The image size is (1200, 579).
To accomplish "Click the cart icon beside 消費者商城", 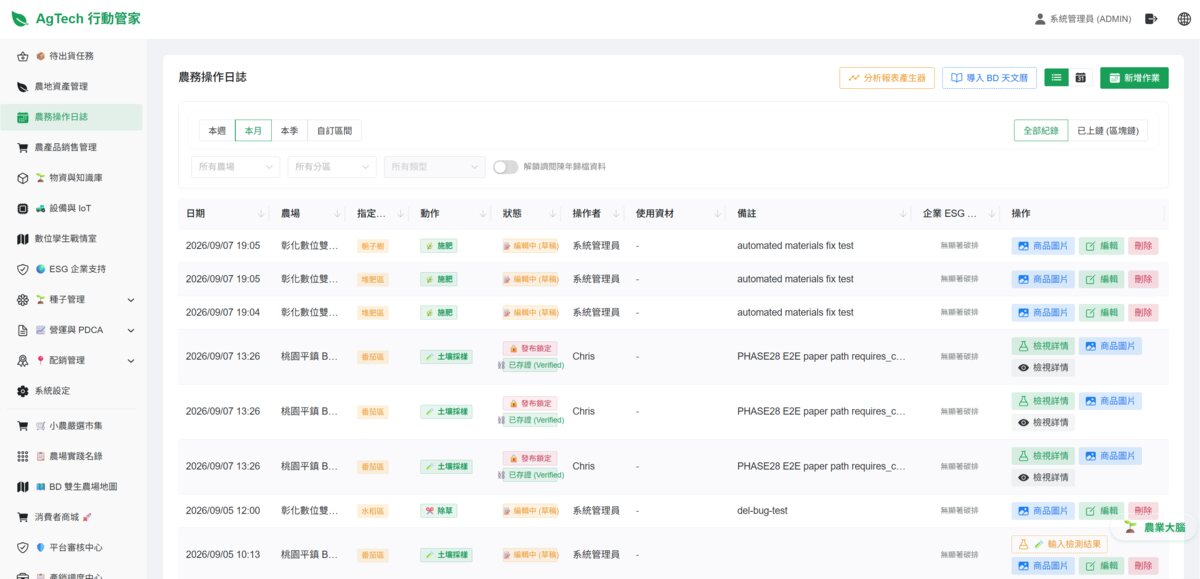I will (x=23, y=517).
